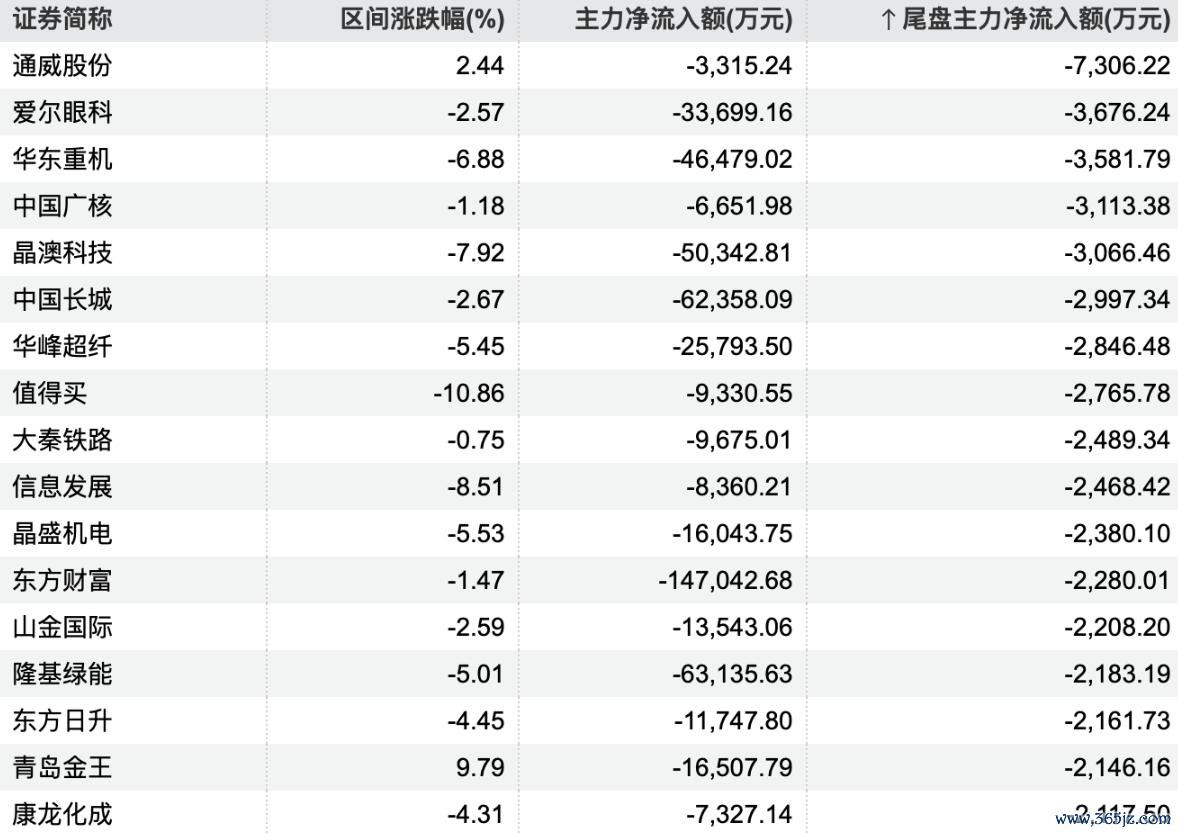Viewport: 1178px width, 834px height.
Task: Click the 证券简称 column header
Action: [x=62, y=20]
